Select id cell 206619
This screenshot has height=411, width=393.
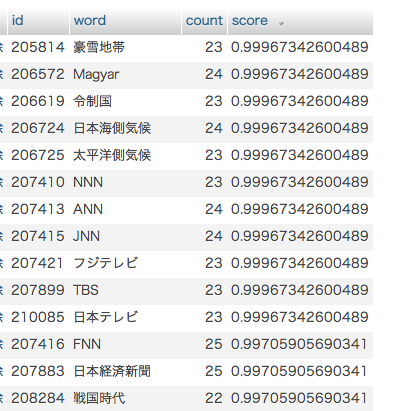point(38,101)
